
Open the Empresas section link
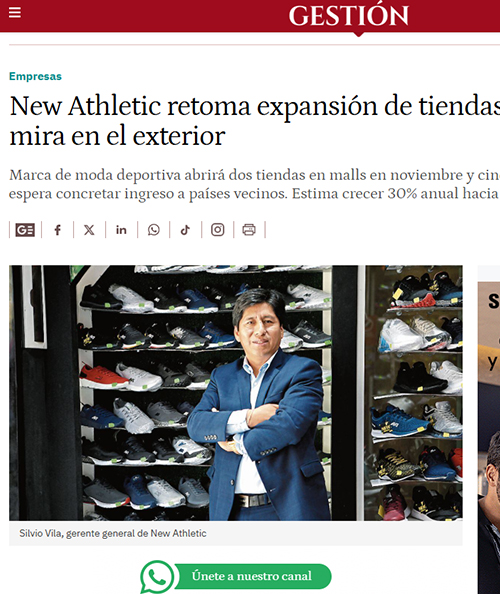click(35, 76)
